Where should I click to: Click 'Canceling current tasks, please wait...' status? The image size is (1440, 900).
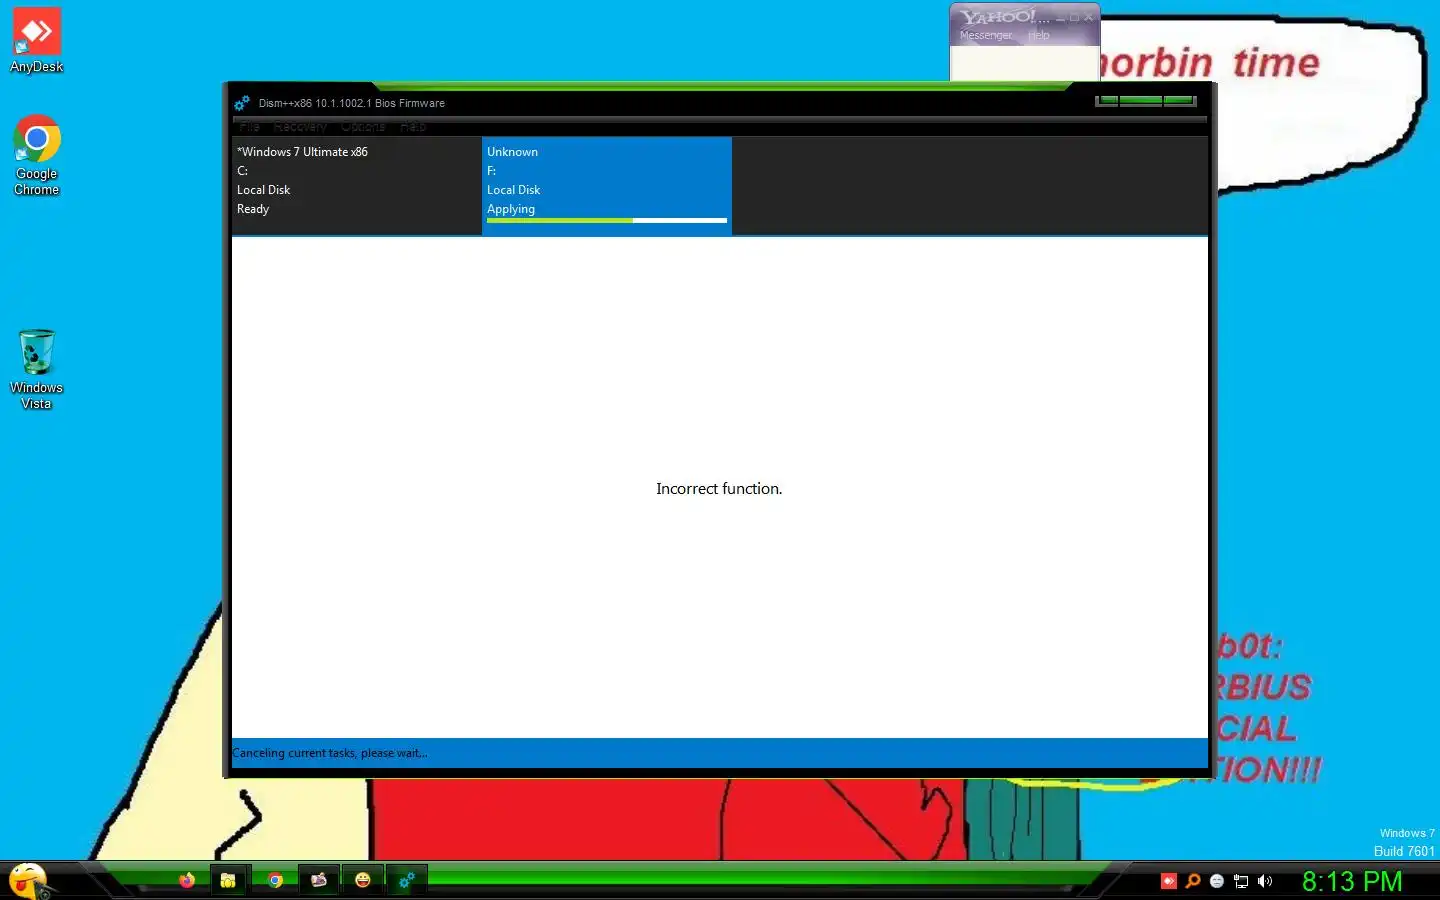point(330,753)
